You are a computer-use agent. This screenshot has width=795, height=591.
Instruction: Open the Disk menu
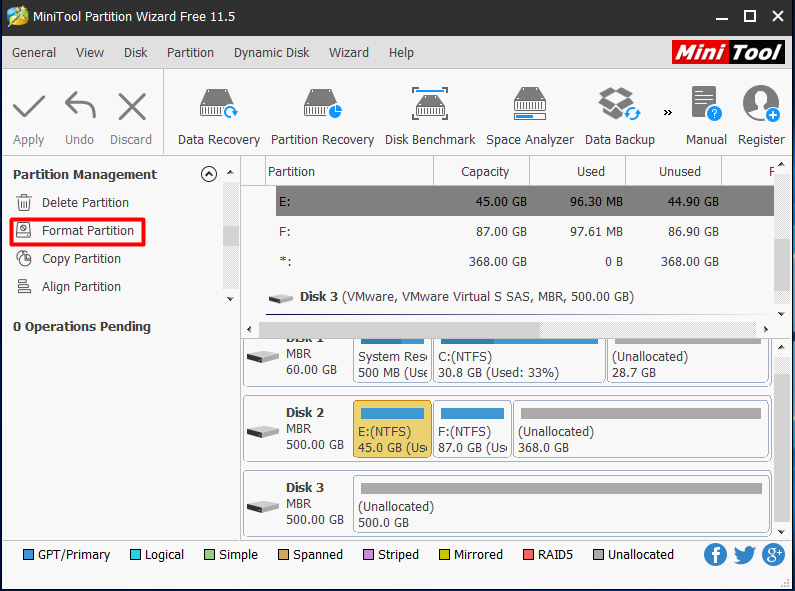pyautogui.click(x=135, y=53)
